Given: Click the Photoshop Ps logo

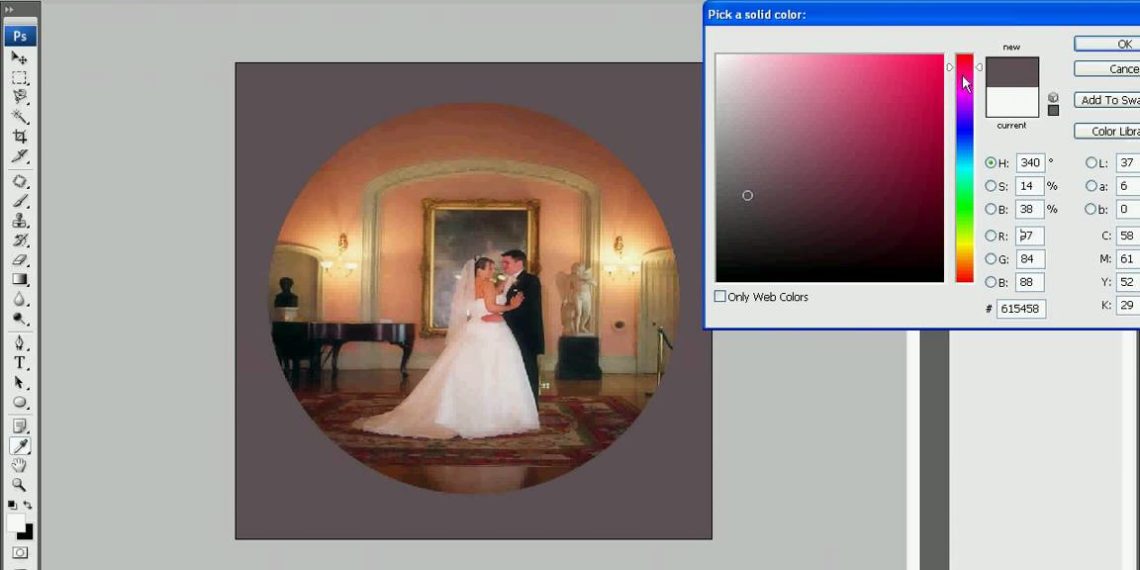Looking at the screenshot, I should coord(20,36).
